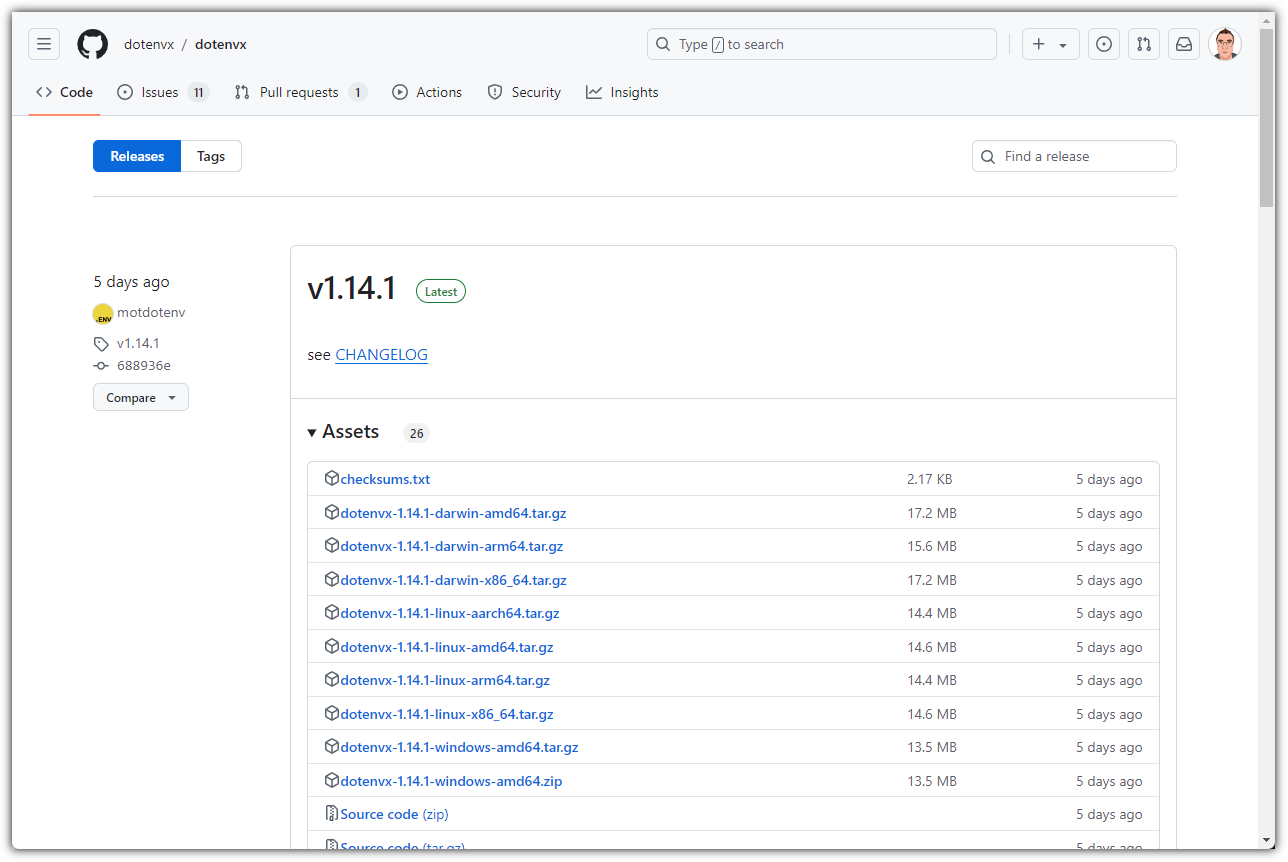
Task: Download dotenvx-1.14.1-windows-amd64.zip
Action: pos(451,781)
